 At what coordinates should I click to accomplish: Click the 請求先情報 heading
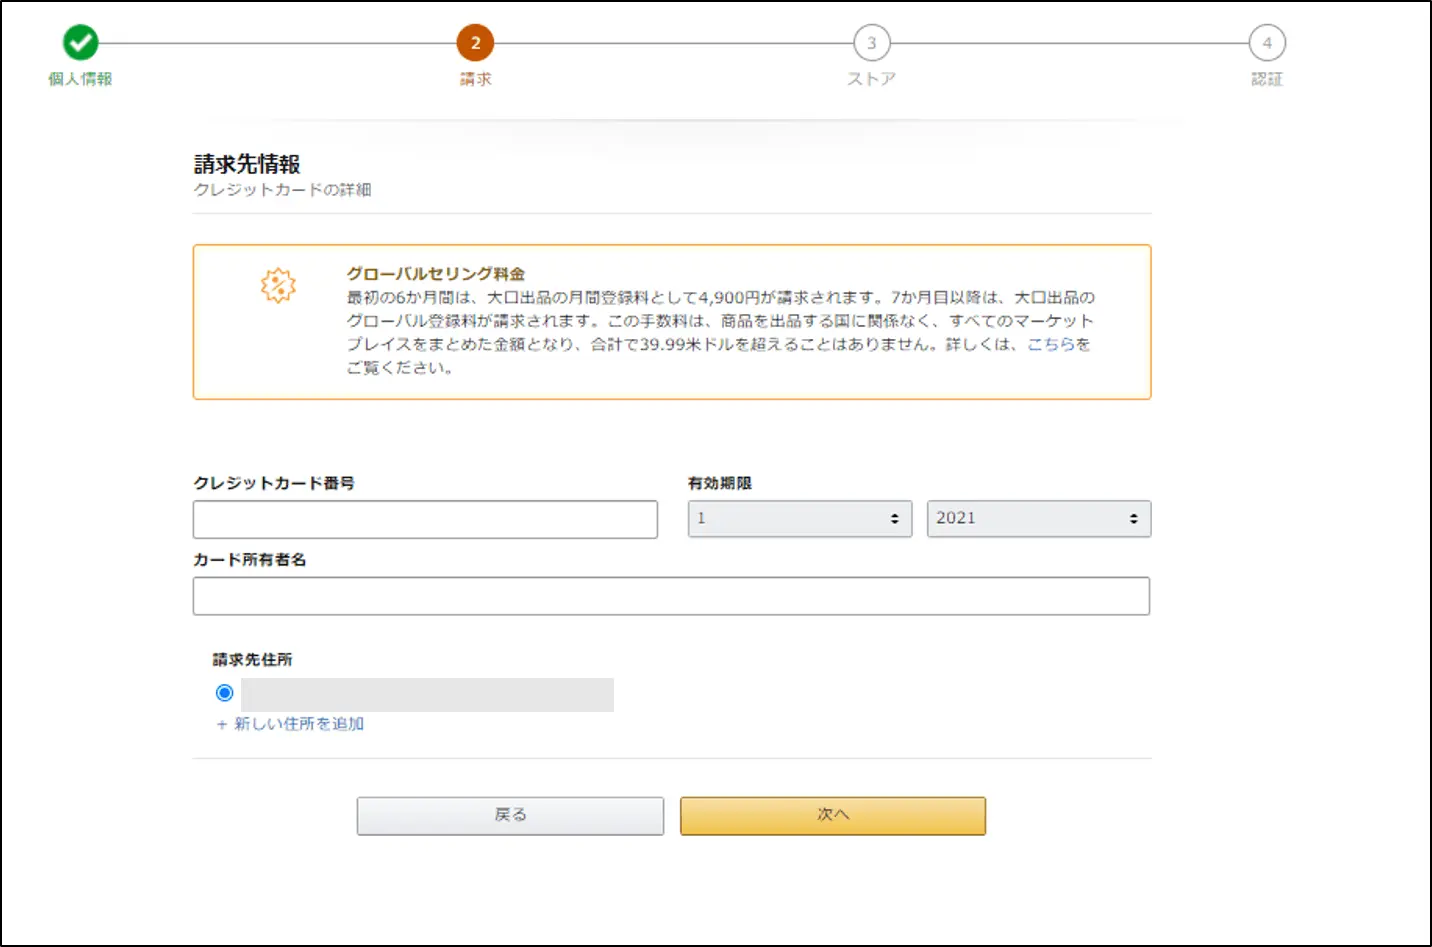pyautogui.click(x=247, y=164)
